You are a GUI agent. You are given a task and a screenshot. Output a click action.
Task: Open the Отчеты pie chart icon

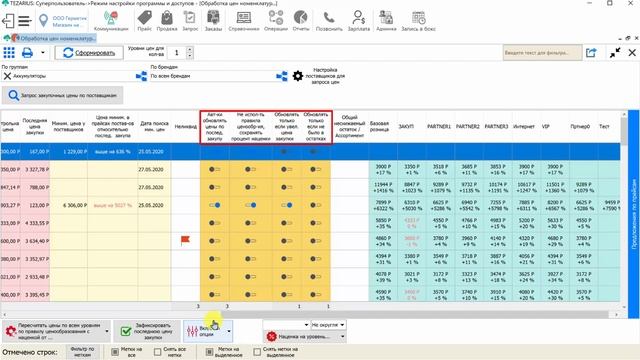tap(301, 21)
